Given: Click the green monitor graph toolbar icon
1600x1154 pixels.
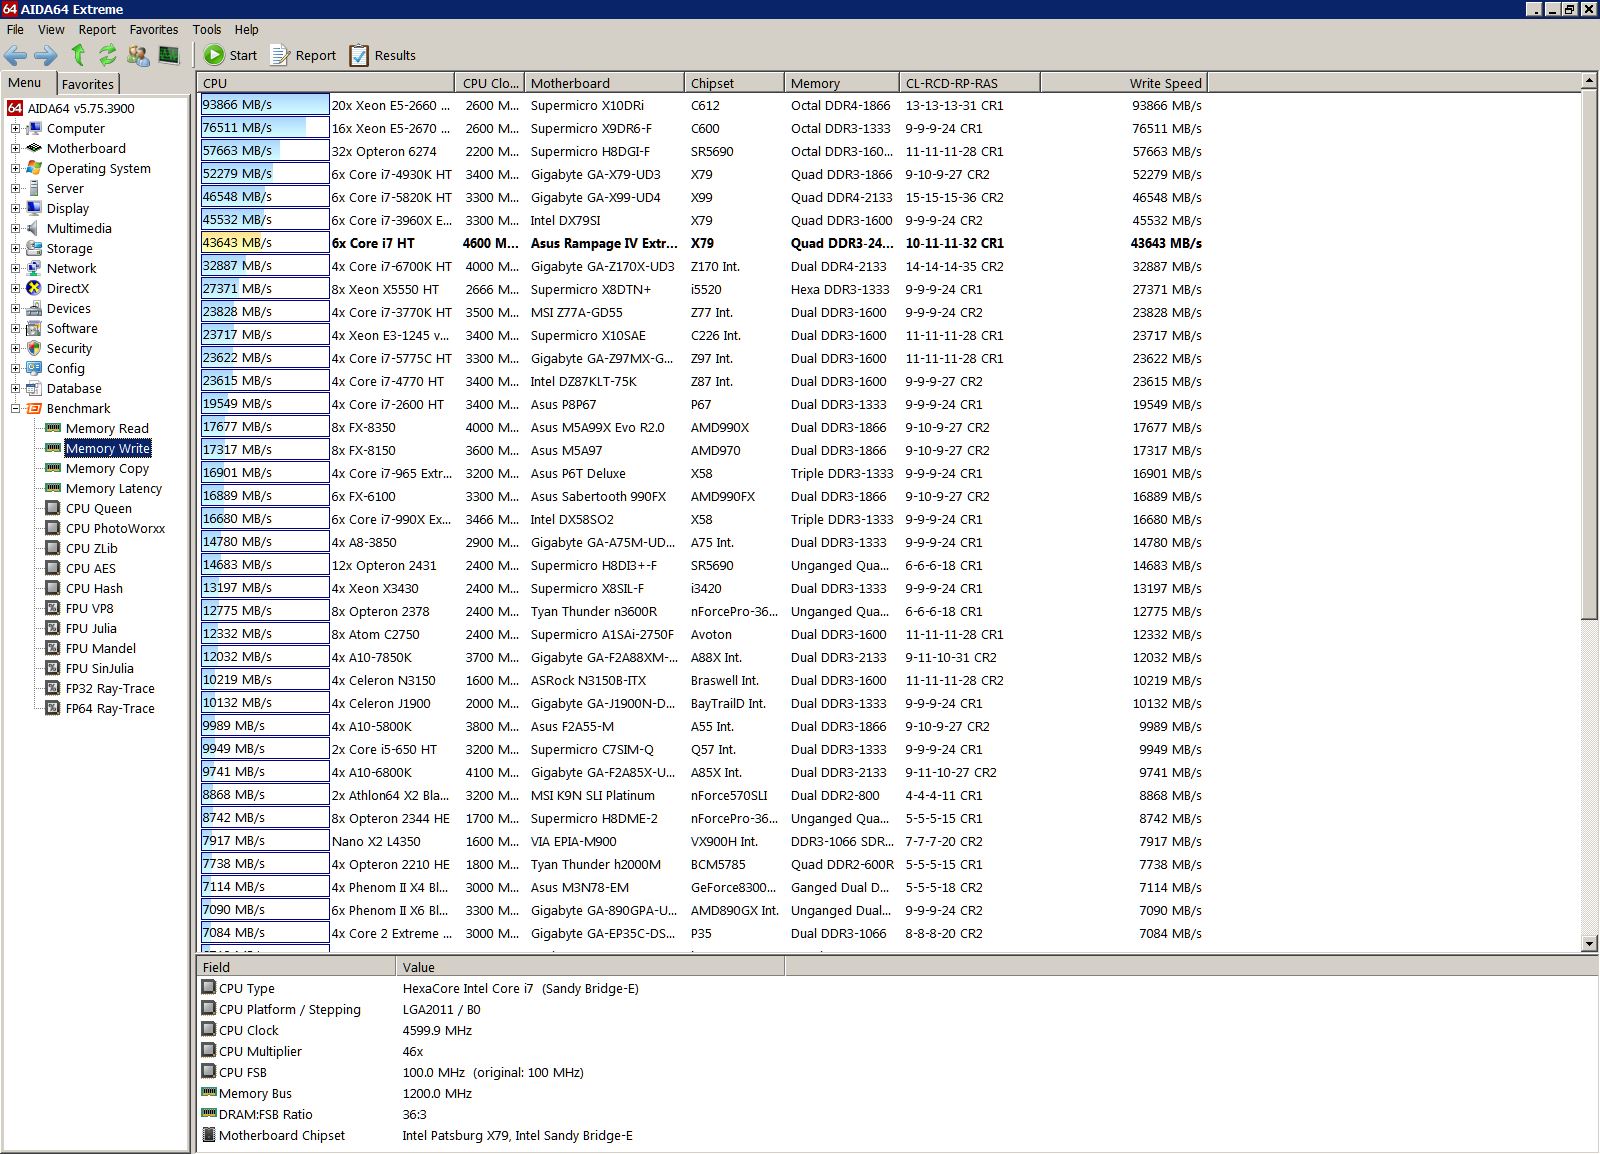Looking at the screenshot, I should pyautogui.click(x=169, y=55).
